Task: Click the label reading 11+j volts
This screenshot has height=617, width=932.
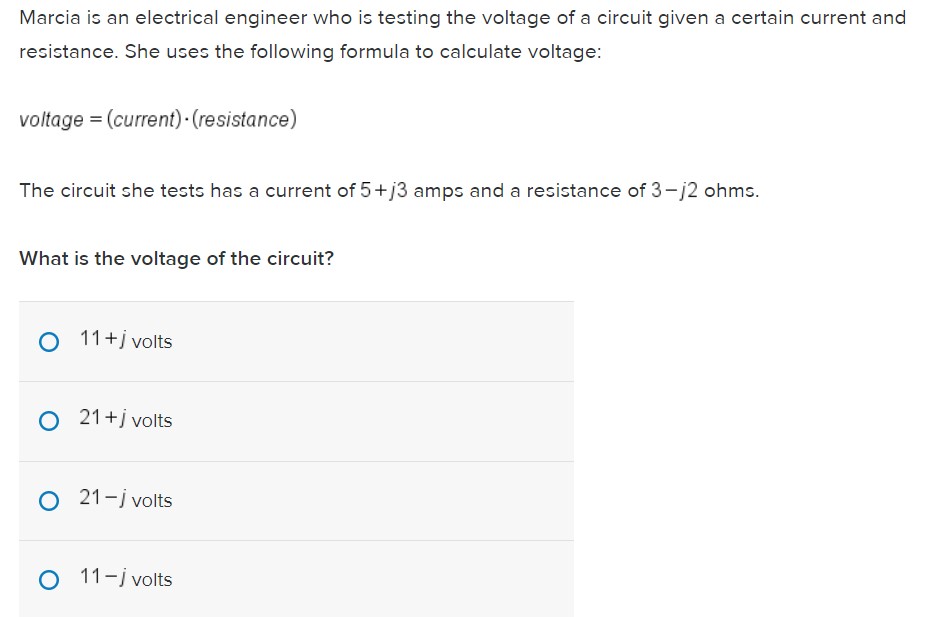Action: tap(125, 341)
